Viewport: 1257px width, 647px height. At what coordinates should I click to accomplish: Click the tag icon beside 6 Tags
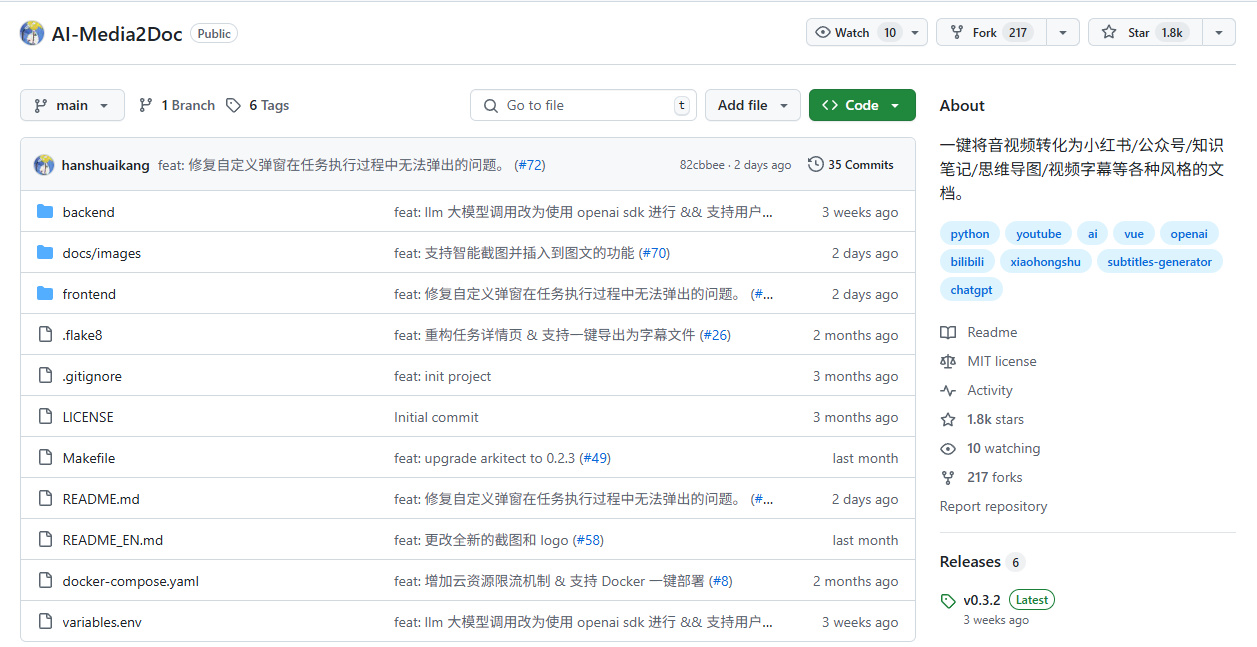pos(233,105)
